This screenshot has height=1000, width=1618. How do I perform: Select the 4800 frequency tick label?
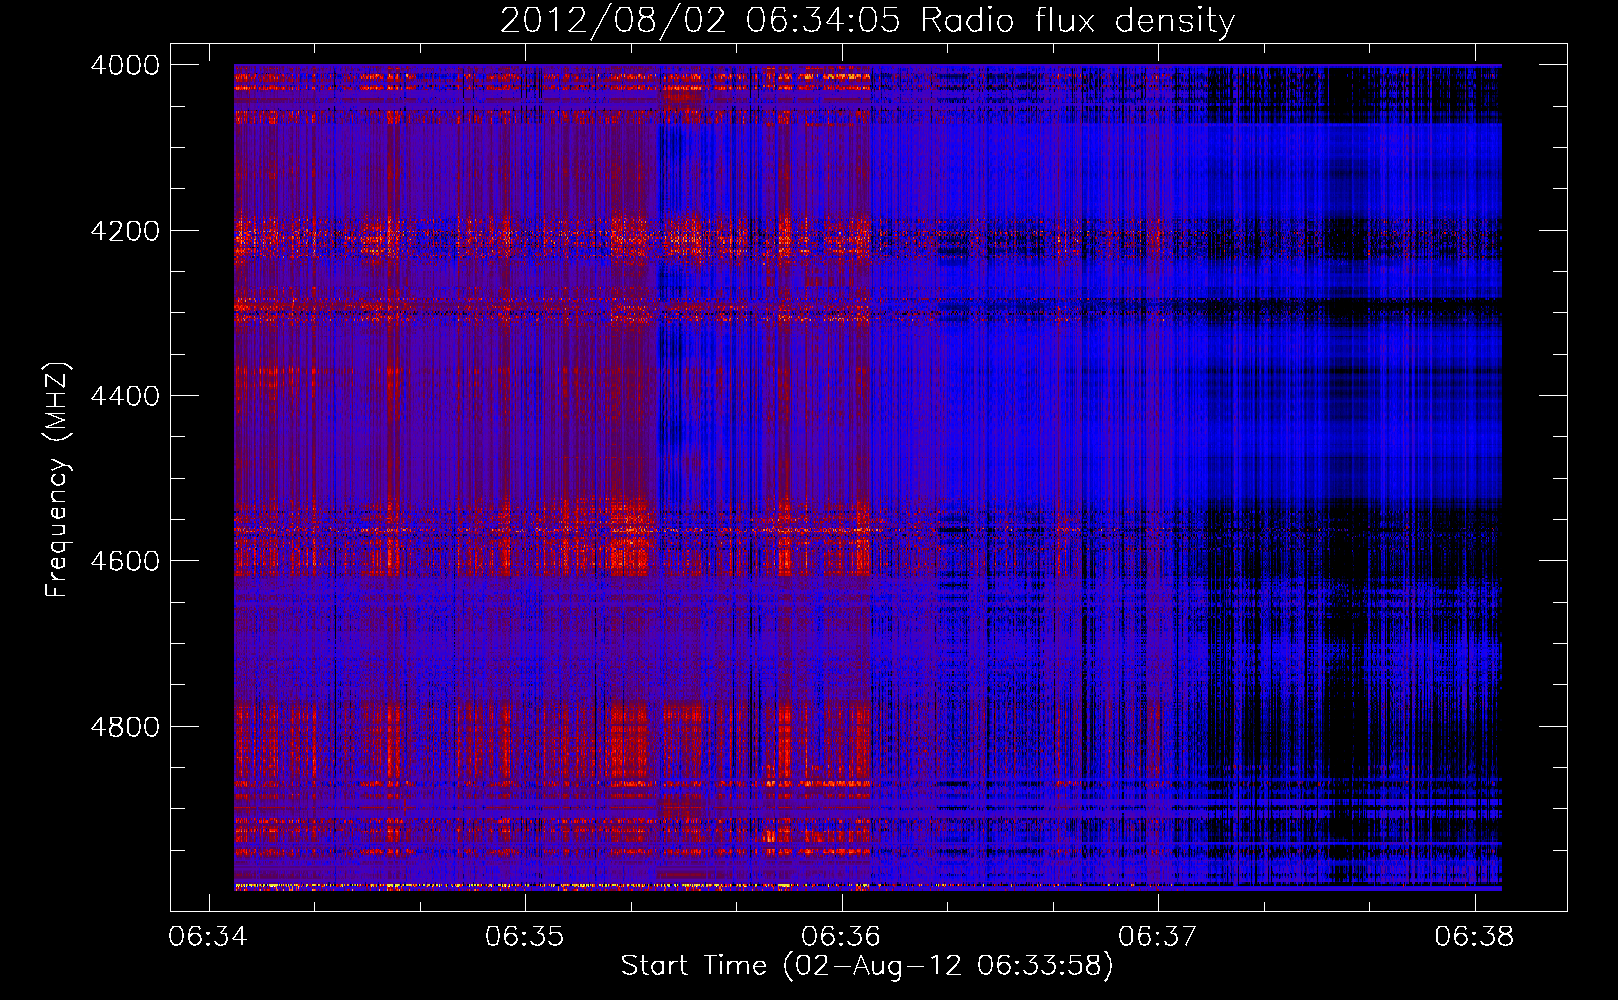[x=125, y=727]
